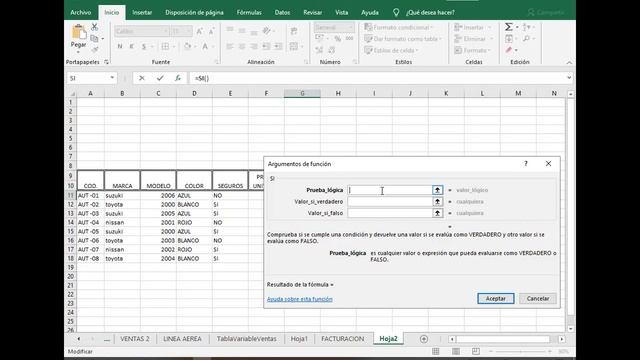Switch to the Revisar ribbon tab
This screenshot has width=640, height=360.
pos(313,12)
